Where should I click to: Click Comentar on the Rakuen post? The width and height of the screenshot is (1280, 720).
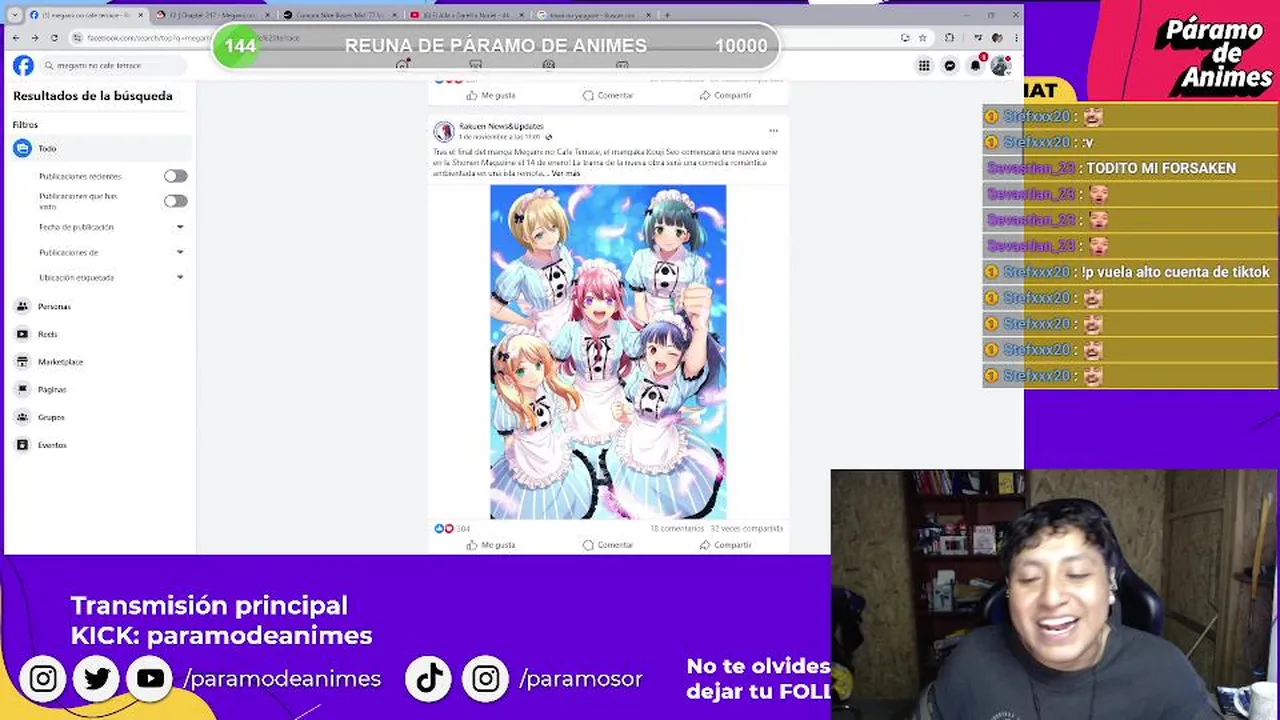(x=607, y=545)
